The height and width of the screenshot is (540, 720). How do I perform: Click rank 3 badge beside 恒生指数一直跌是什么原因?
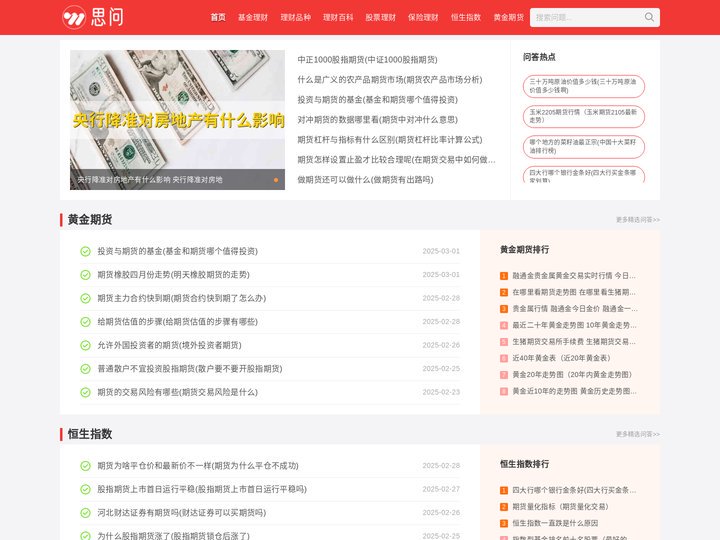(504, 523)
